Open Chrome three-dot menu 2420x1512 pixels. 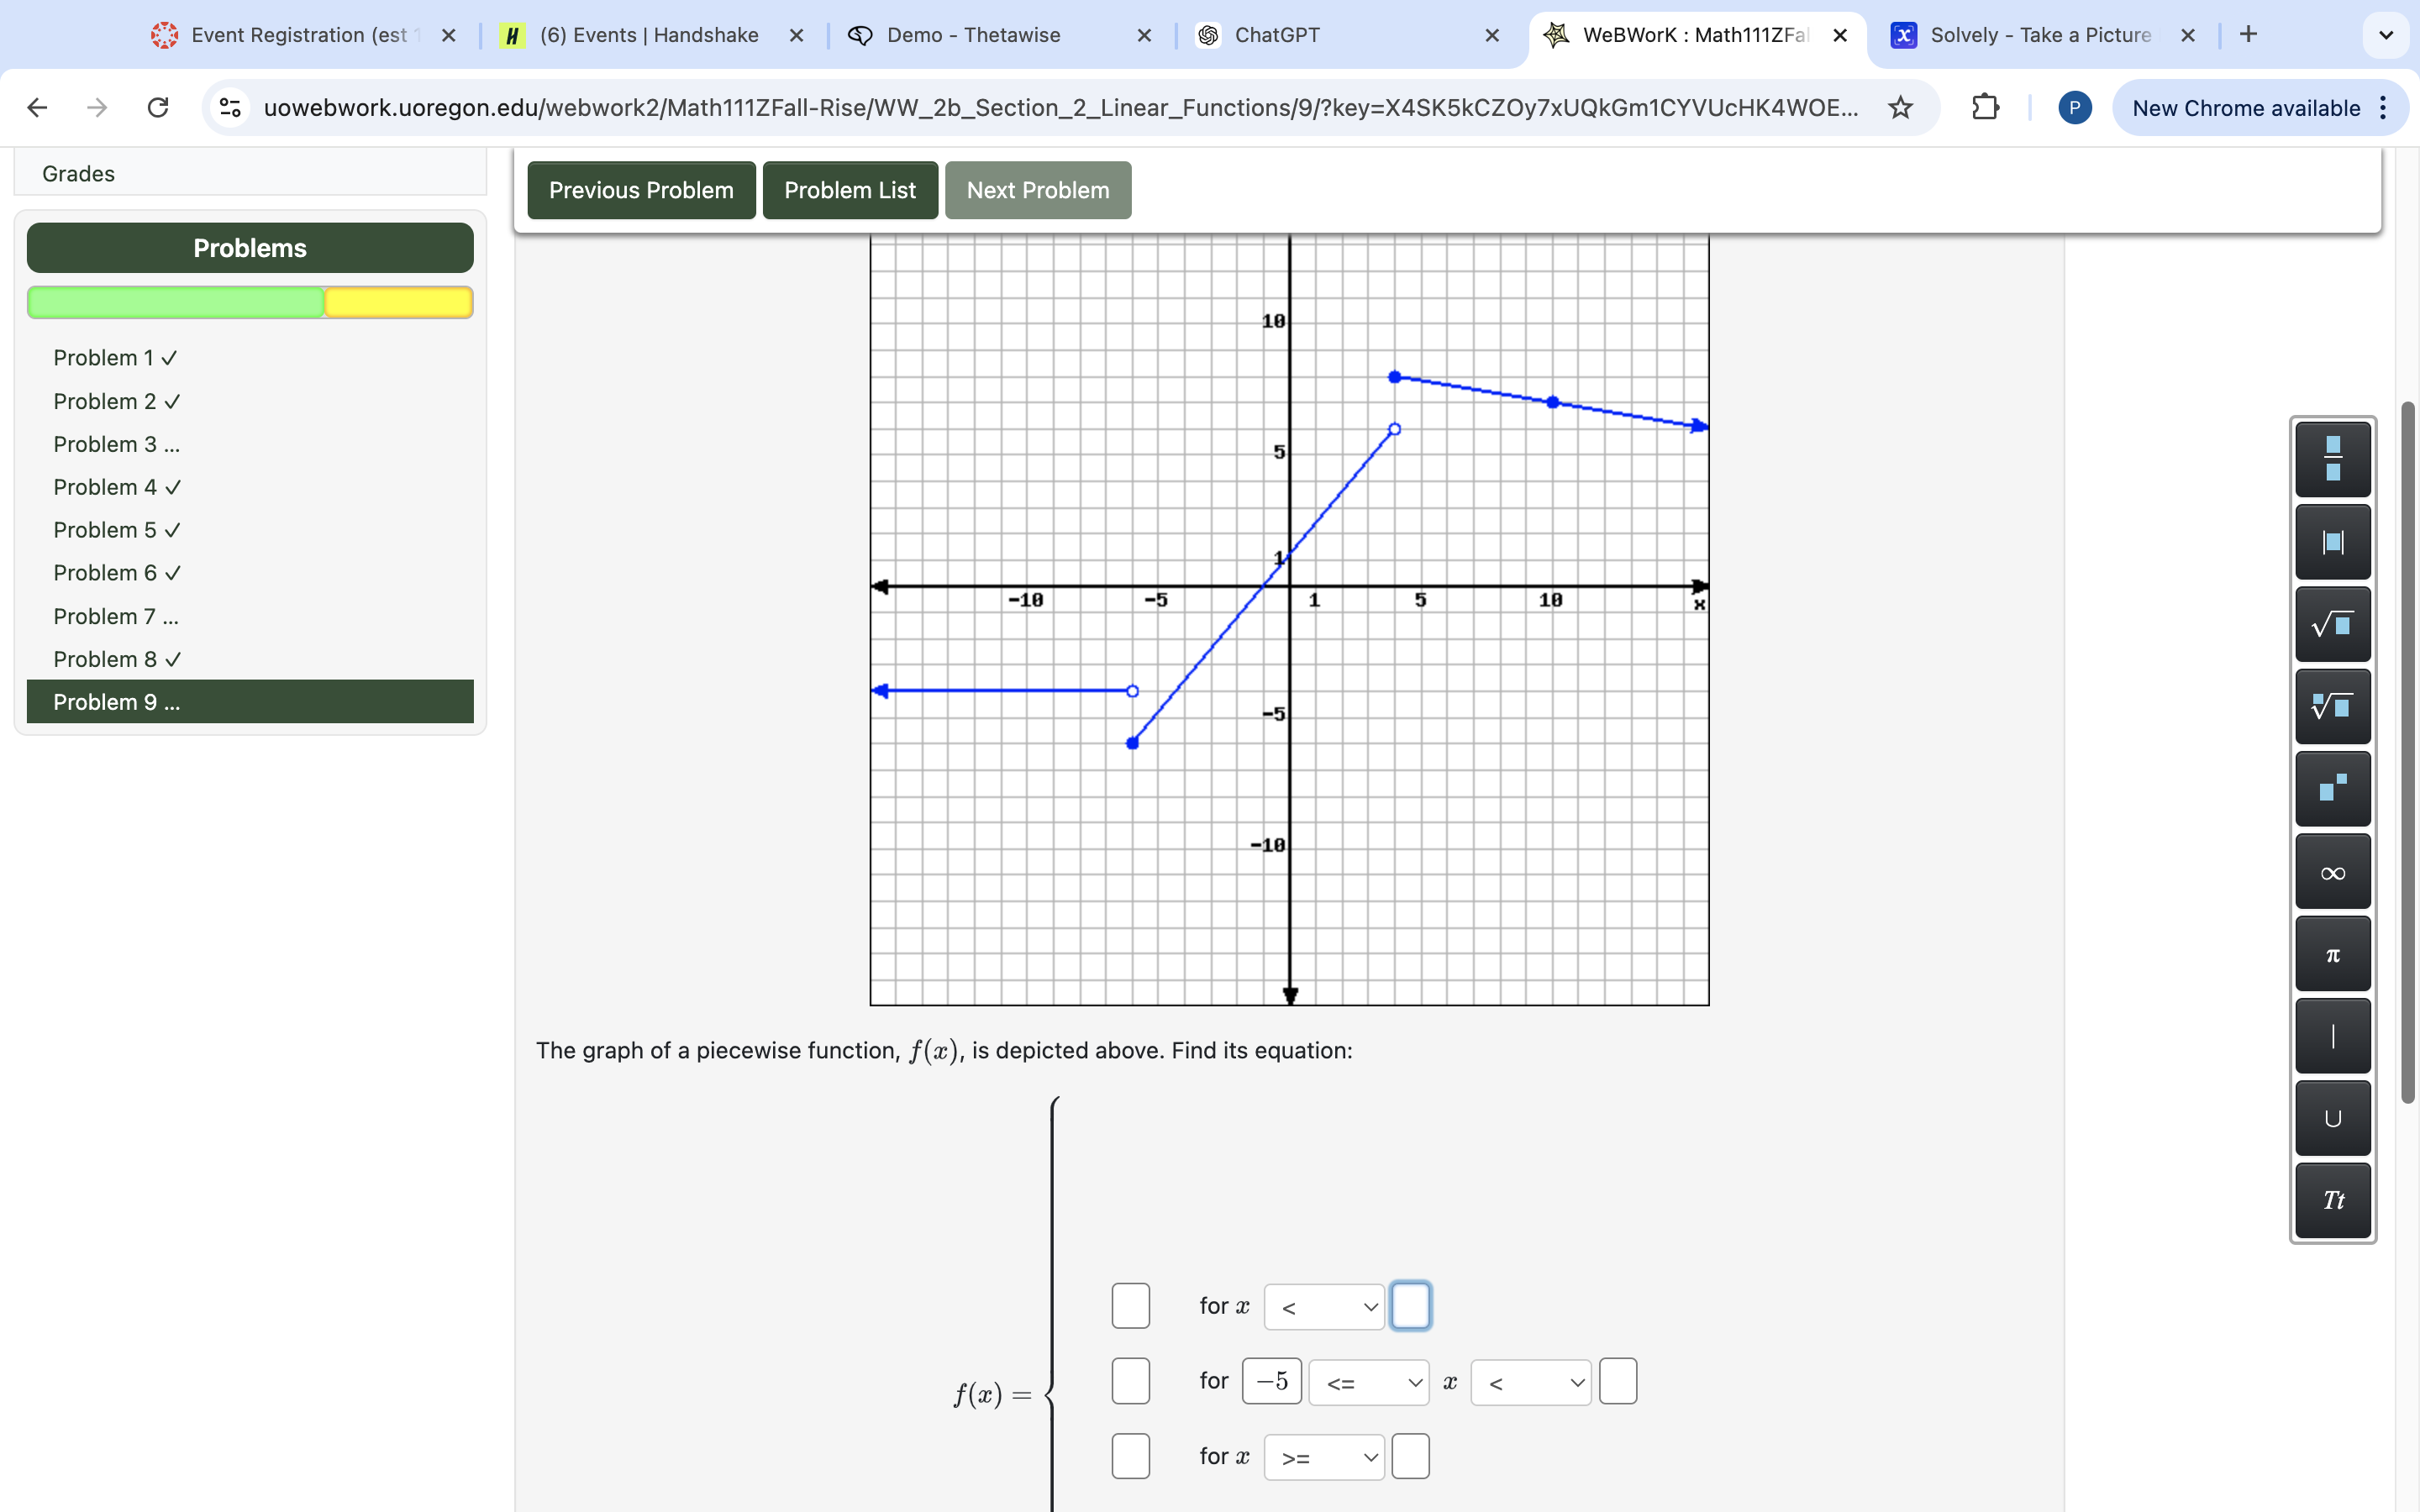click(2384, 107)
